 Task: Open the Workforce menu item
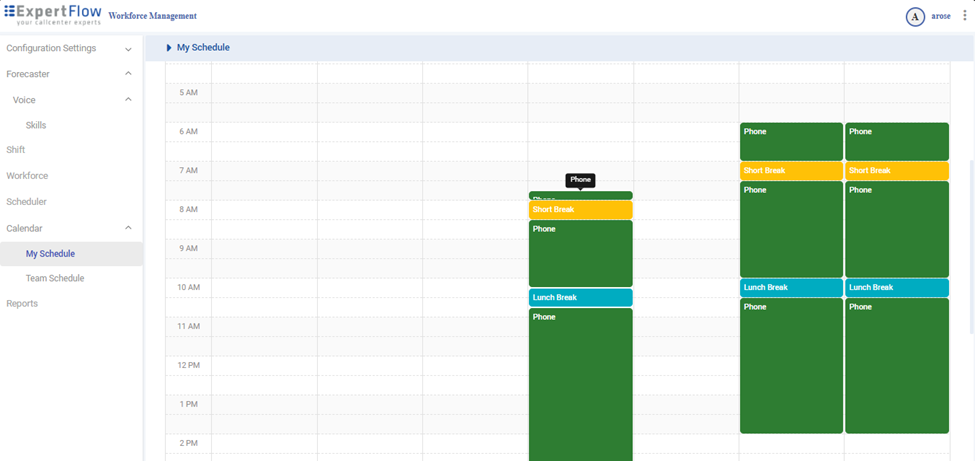(x=27, y=176)
